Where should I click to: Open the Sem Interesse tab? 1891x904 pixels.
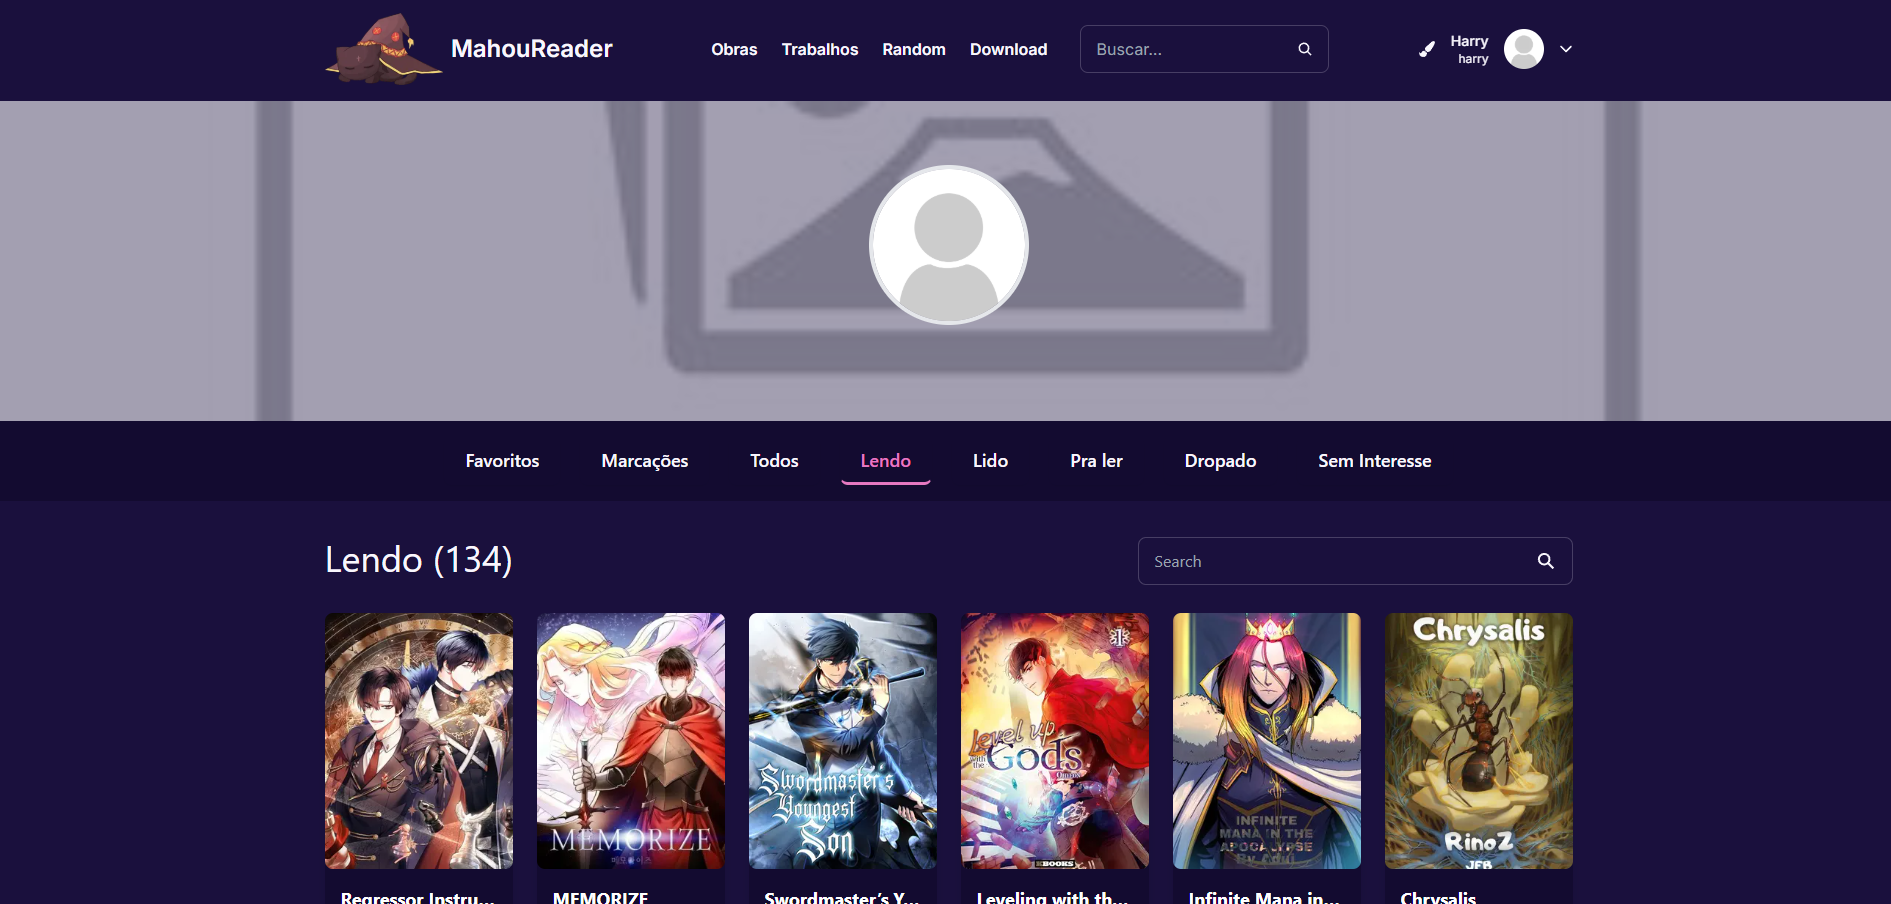click(1374, 461)
